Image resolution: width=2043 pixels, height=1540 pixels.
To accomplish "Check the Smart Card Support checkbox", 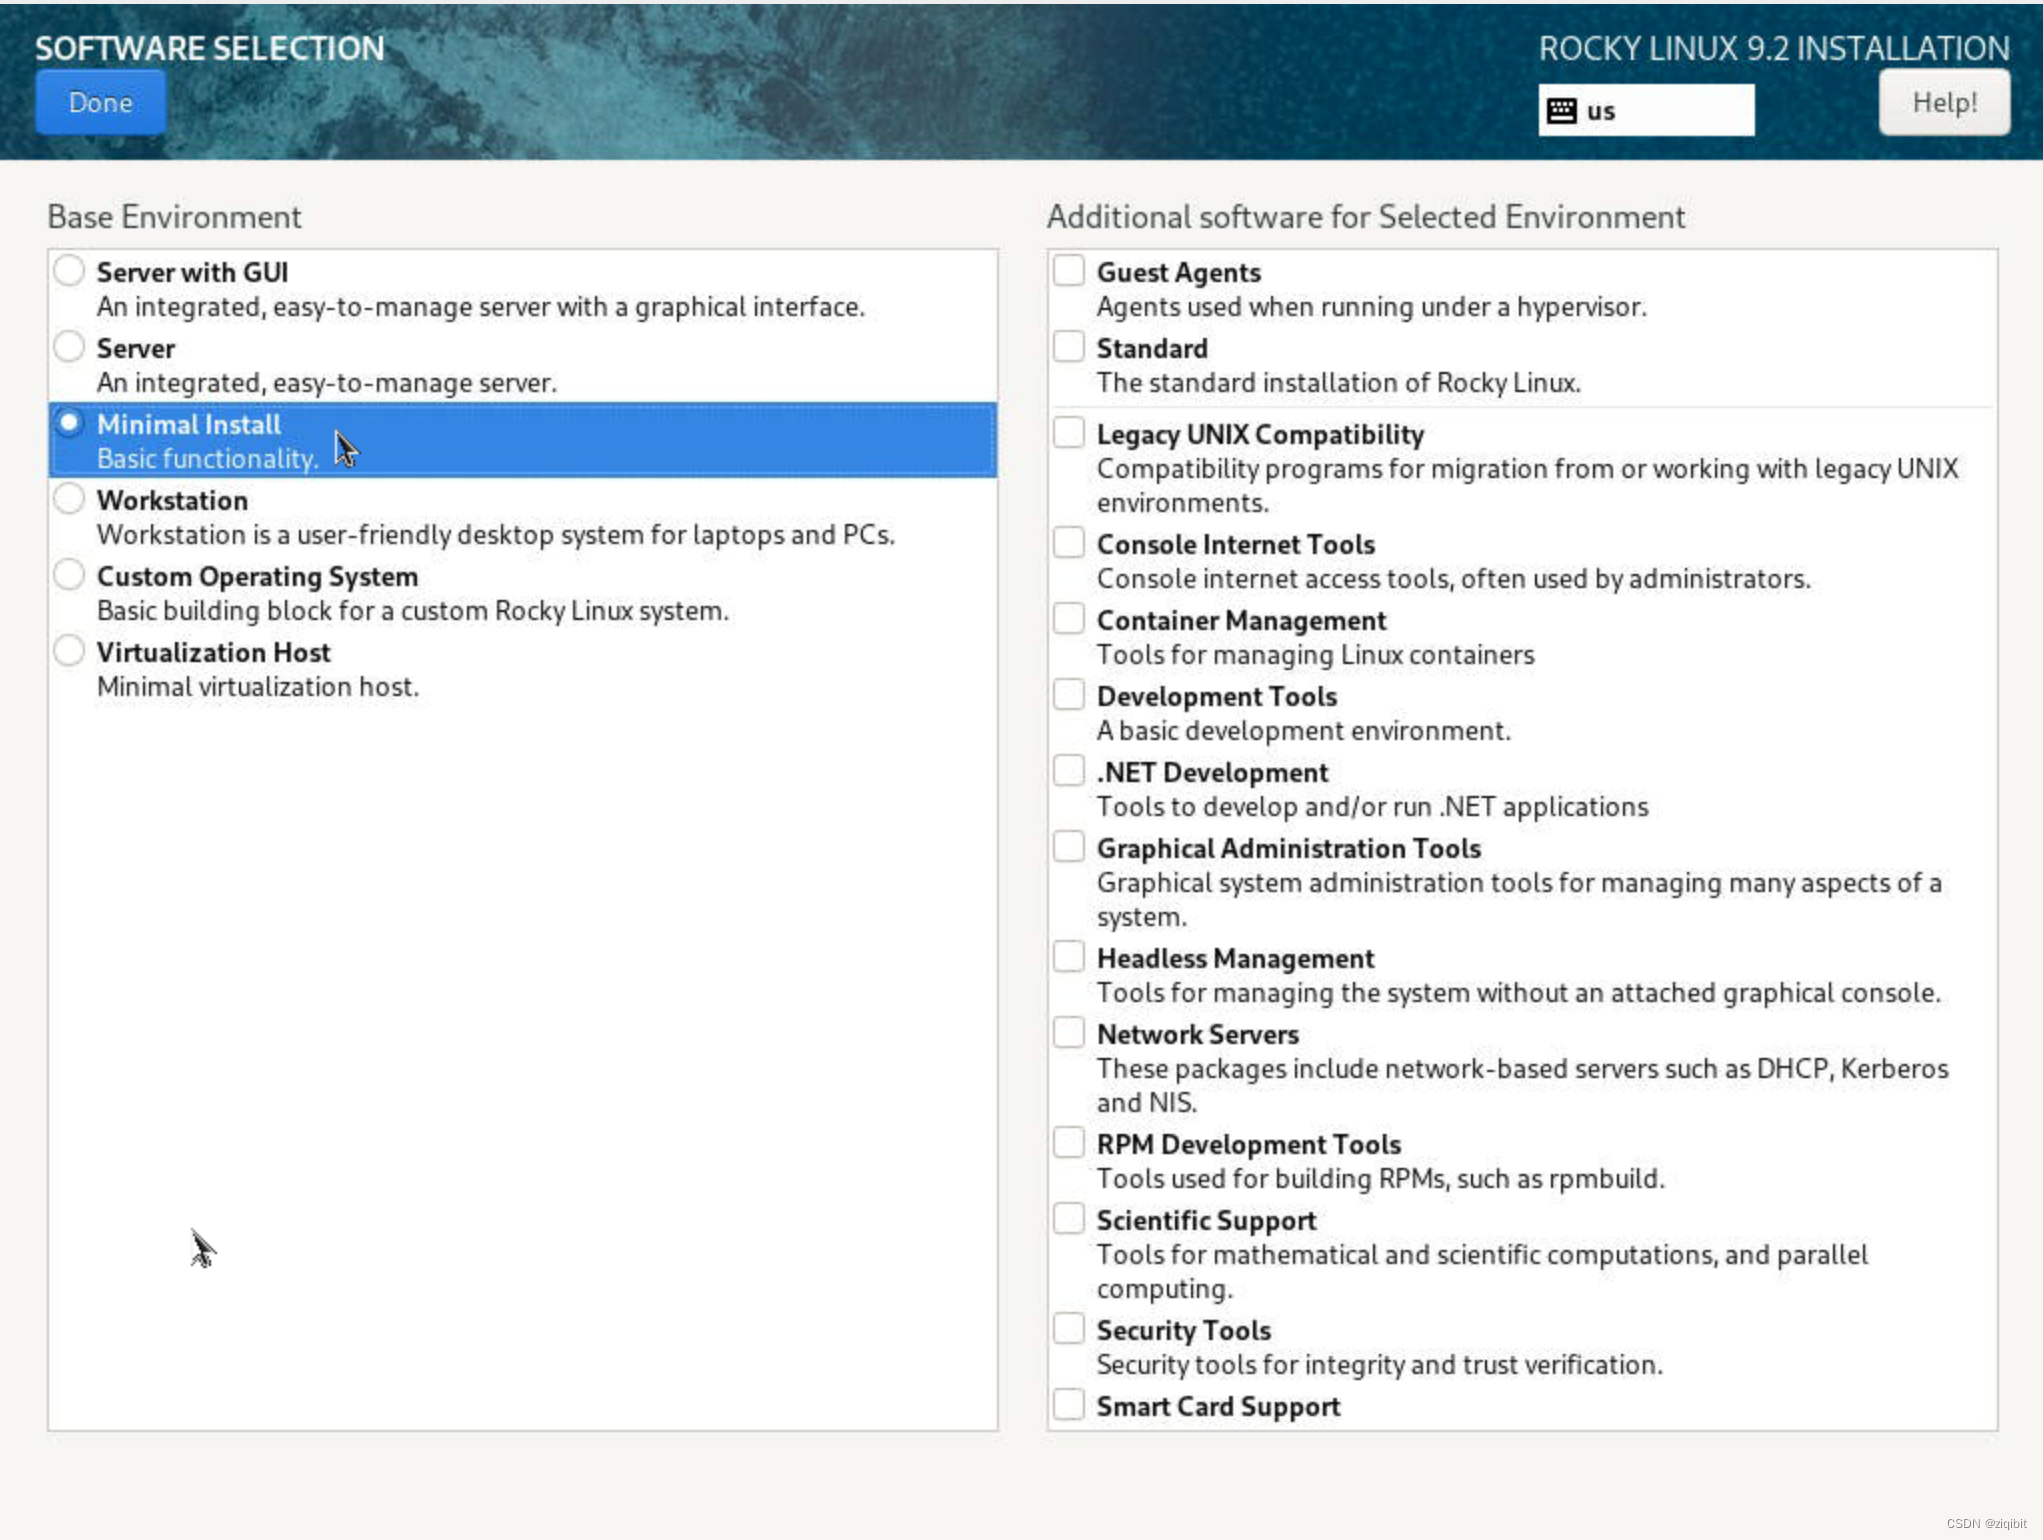I will click(x=1068, y=1404).
